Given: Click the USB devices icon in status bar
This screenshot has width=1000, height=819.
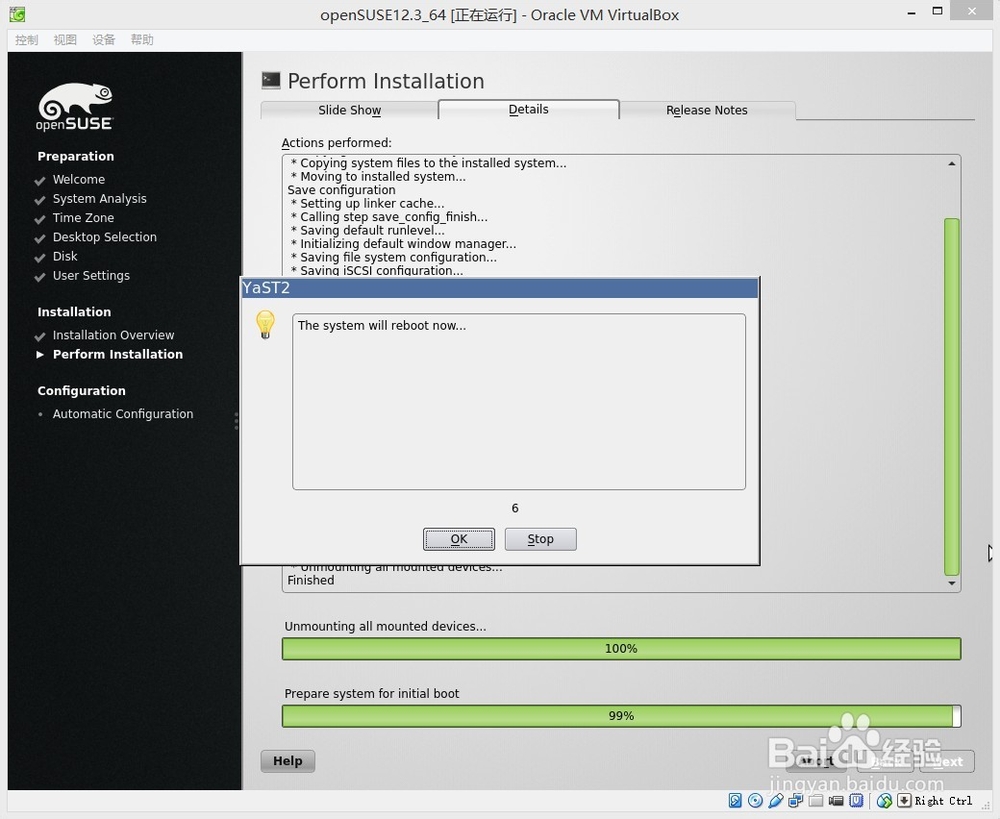Looking at the screenshot, I should coord(776,801).
